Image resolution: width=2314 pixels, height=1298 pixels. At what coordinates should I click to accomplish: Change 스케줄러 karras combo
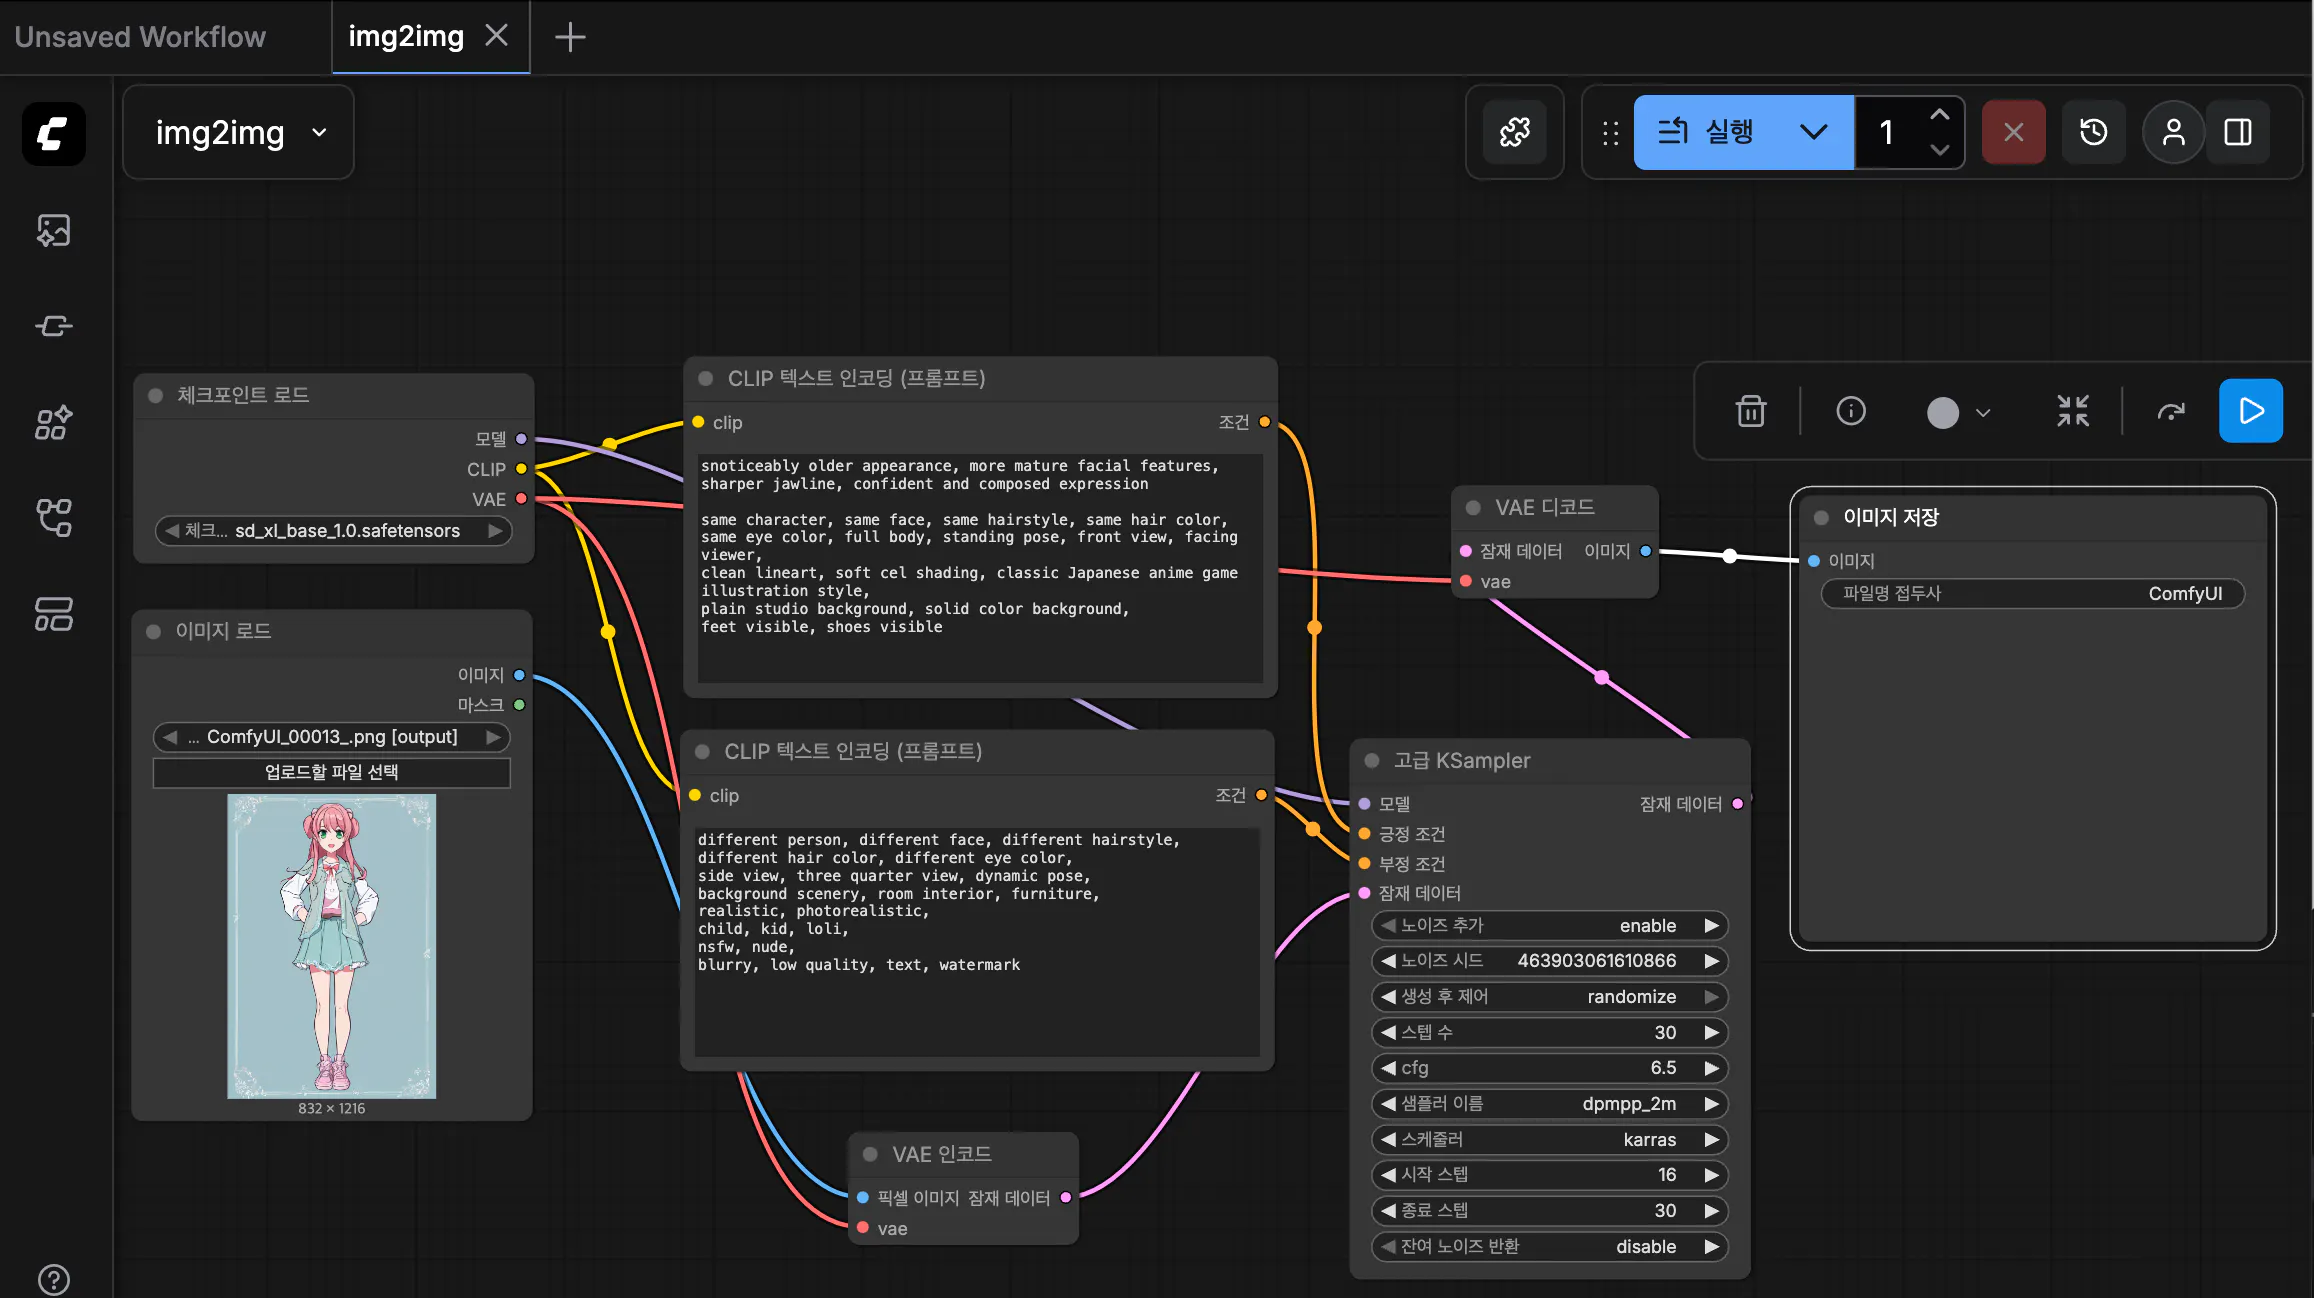[x=1549, y=1139]
